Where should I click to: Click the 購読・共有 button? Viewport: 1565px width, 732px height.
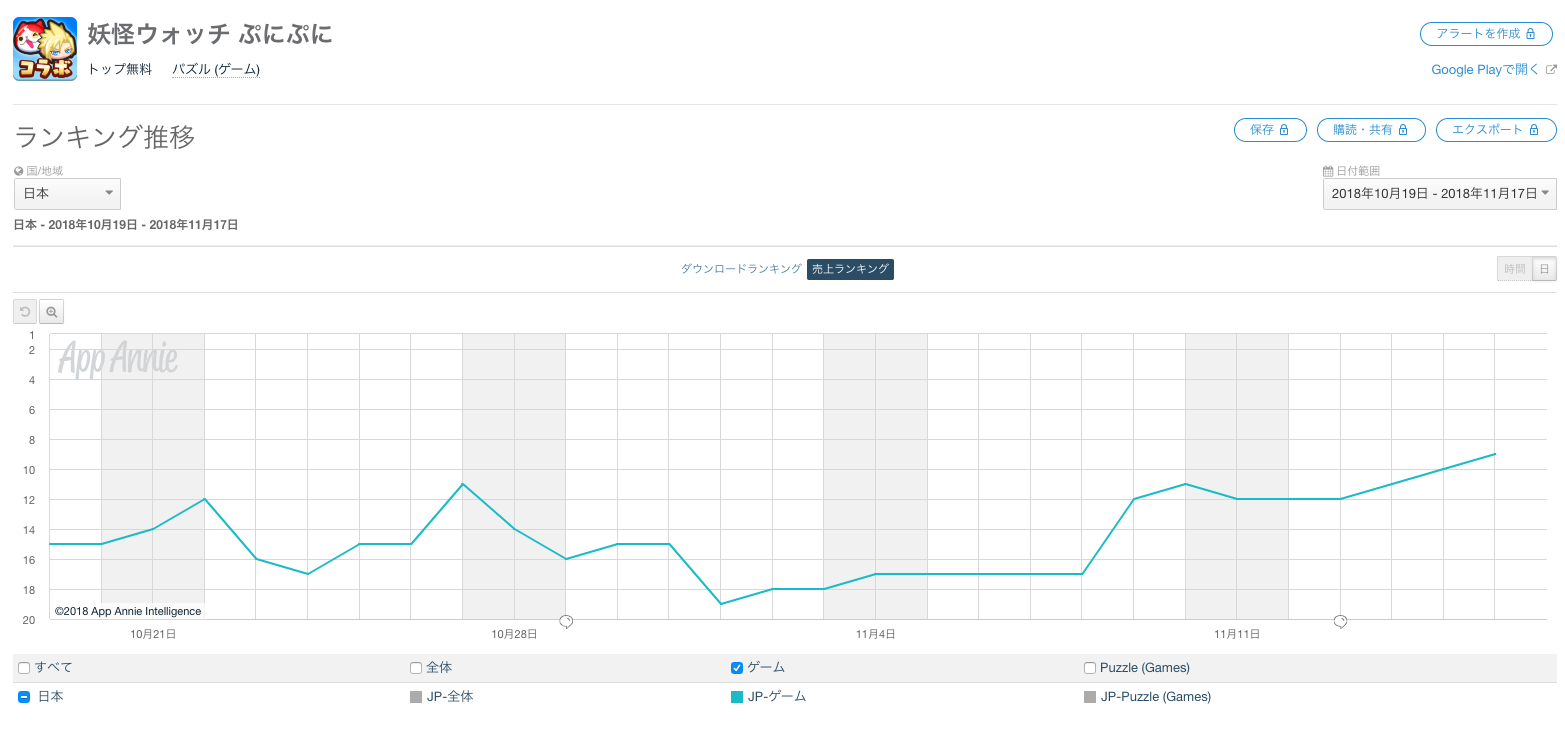1370,129
